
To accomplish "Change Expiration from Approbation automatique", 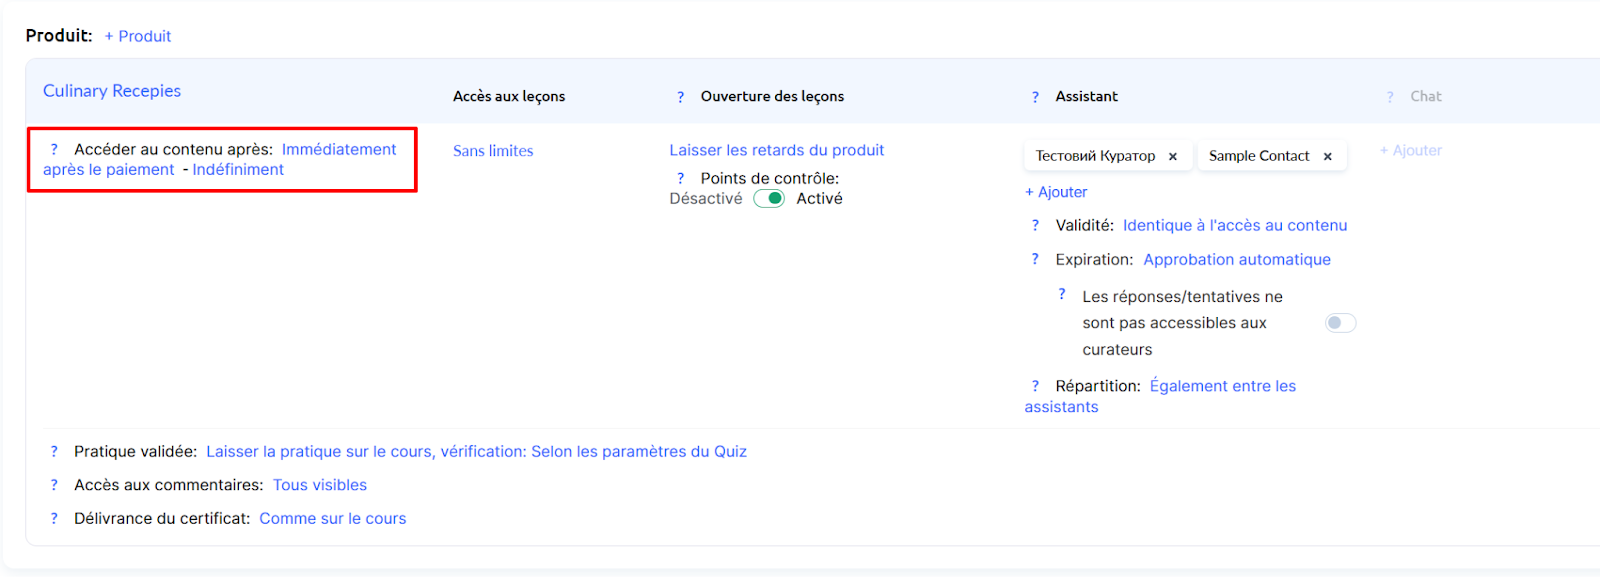I will 1236,260.
